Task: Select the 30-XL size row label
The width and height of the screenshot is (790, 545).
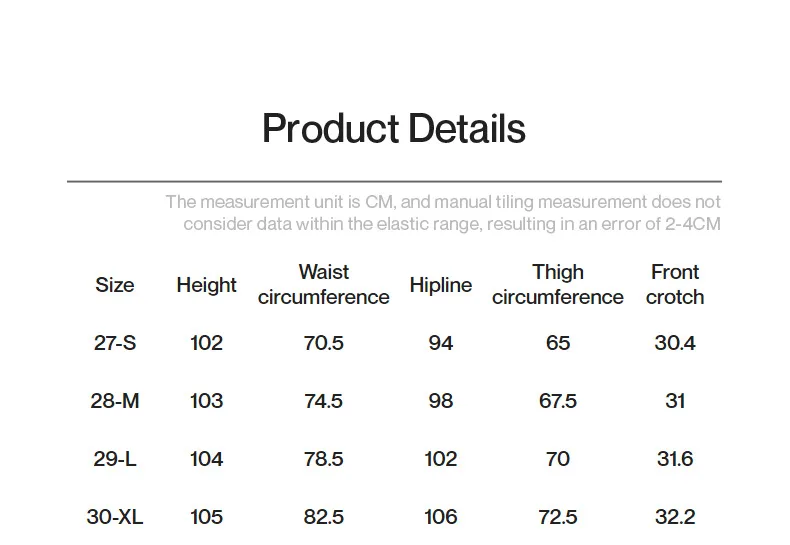Action: tap(115, 517)
